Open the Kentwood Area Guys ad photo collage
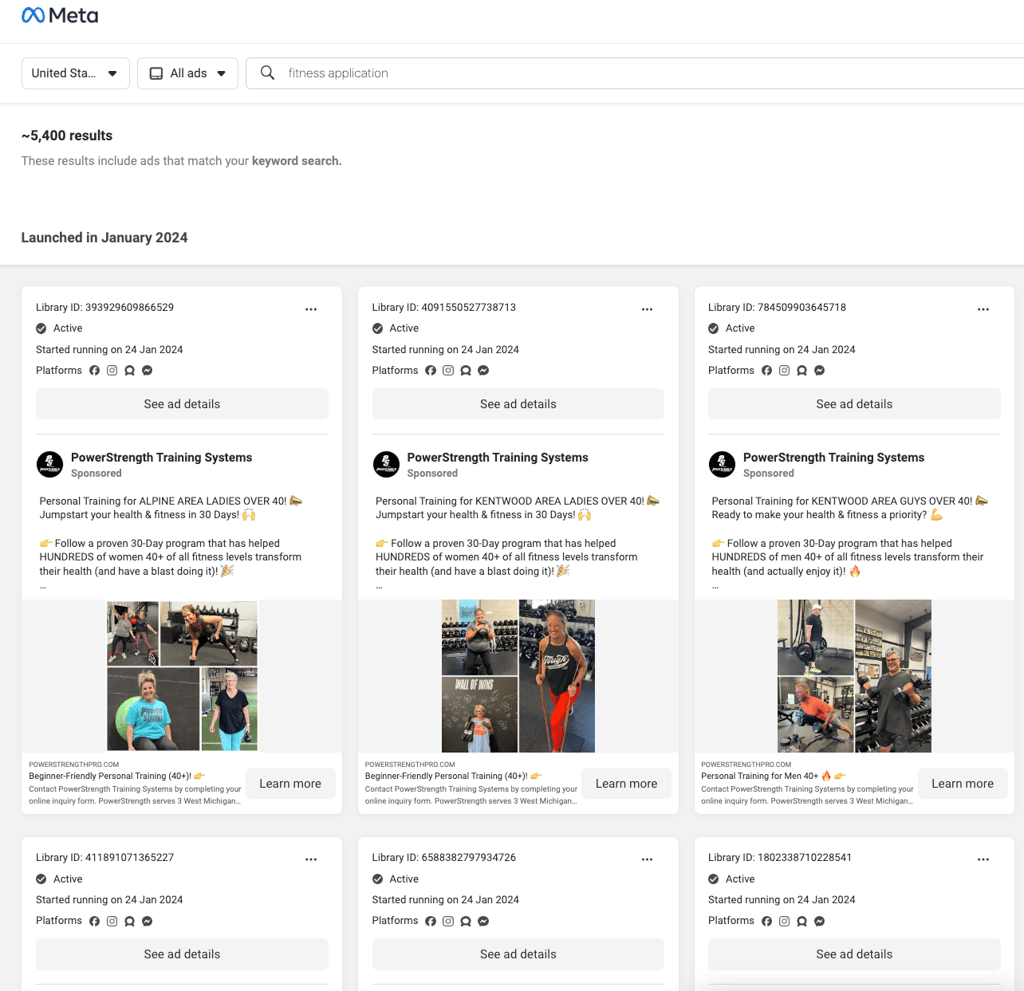This screenshot has height=991, width=1024. (x=854, y=675)
